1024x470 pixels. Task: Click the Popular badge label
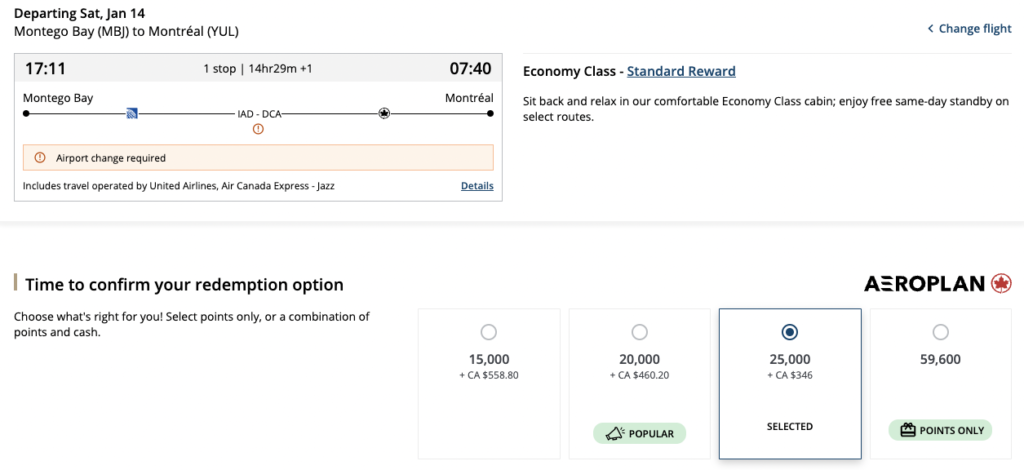coord(650,432)
